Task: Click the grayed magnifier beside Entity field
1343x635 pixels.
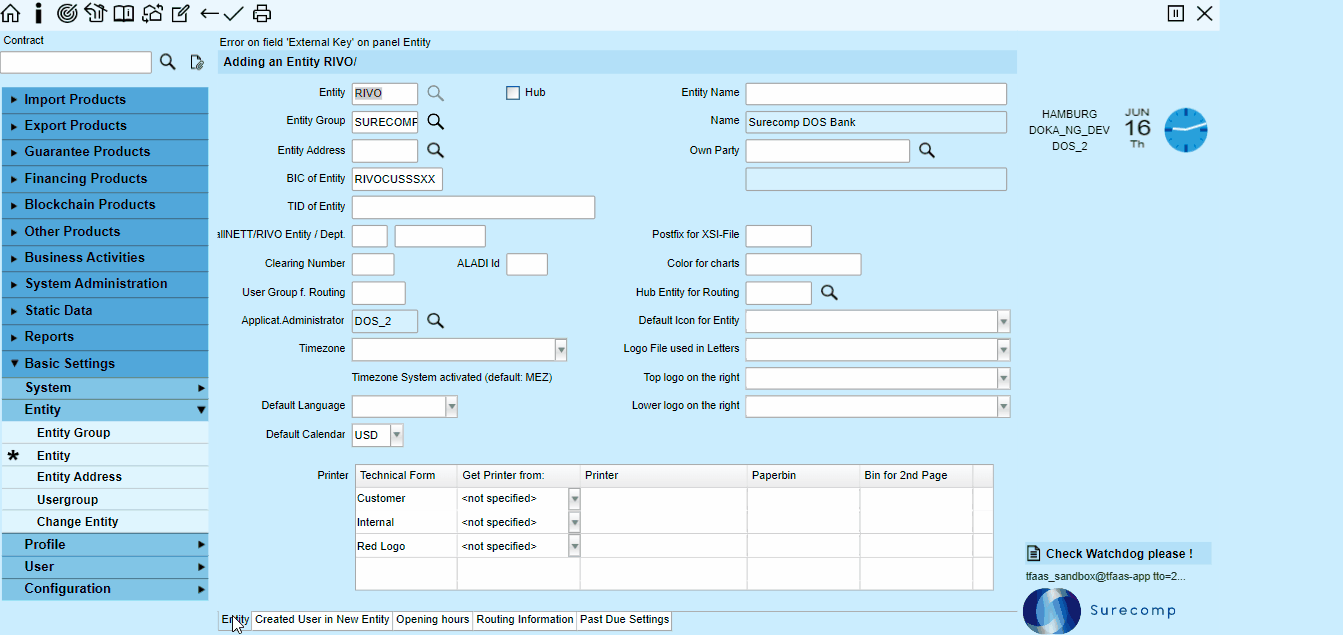Action: (x=435, y=93)
